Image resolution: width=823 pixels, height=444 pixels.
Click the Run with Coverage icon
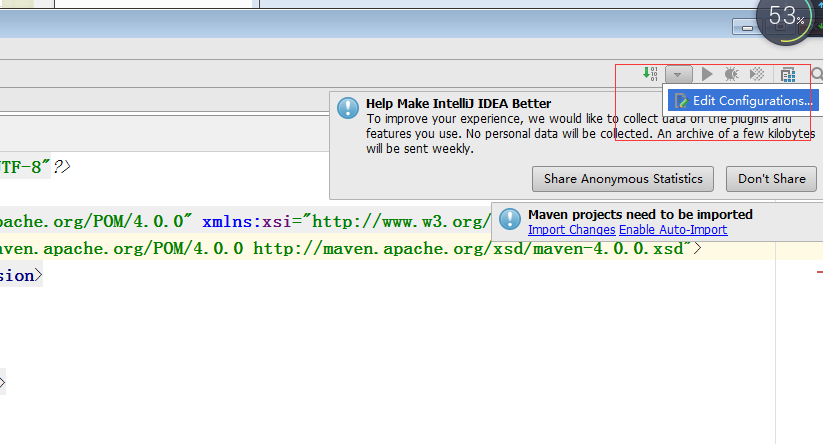point(757,74)
